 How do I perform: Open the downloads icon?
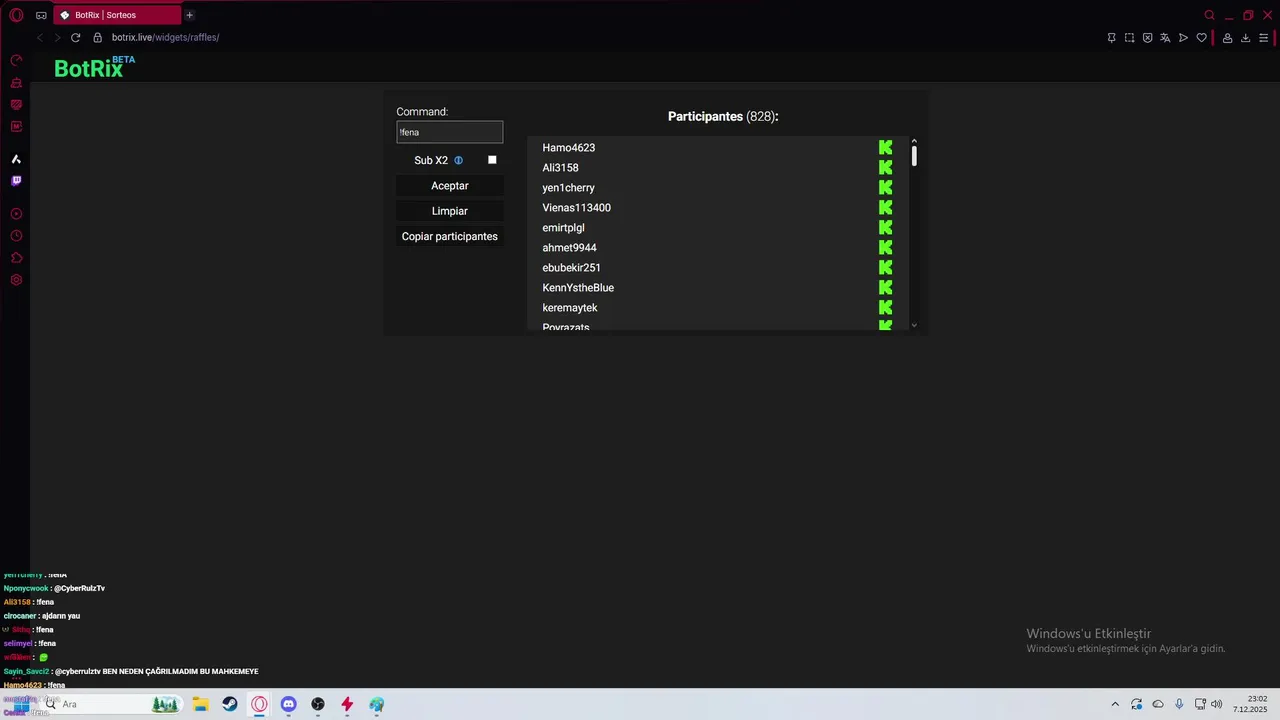(x=1245, y=38)
